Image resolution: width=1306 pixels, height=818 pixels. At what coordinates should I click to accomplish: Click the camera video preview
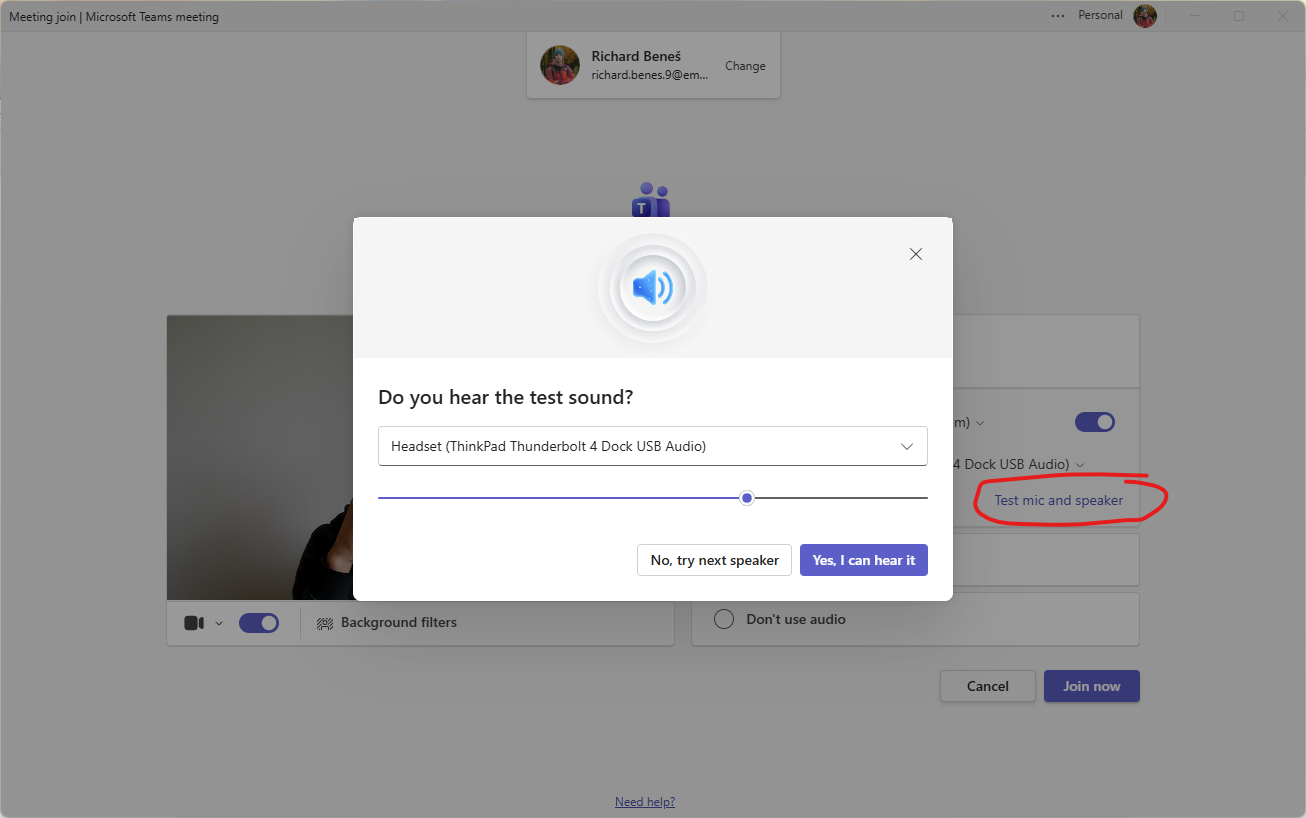point(260,458)
